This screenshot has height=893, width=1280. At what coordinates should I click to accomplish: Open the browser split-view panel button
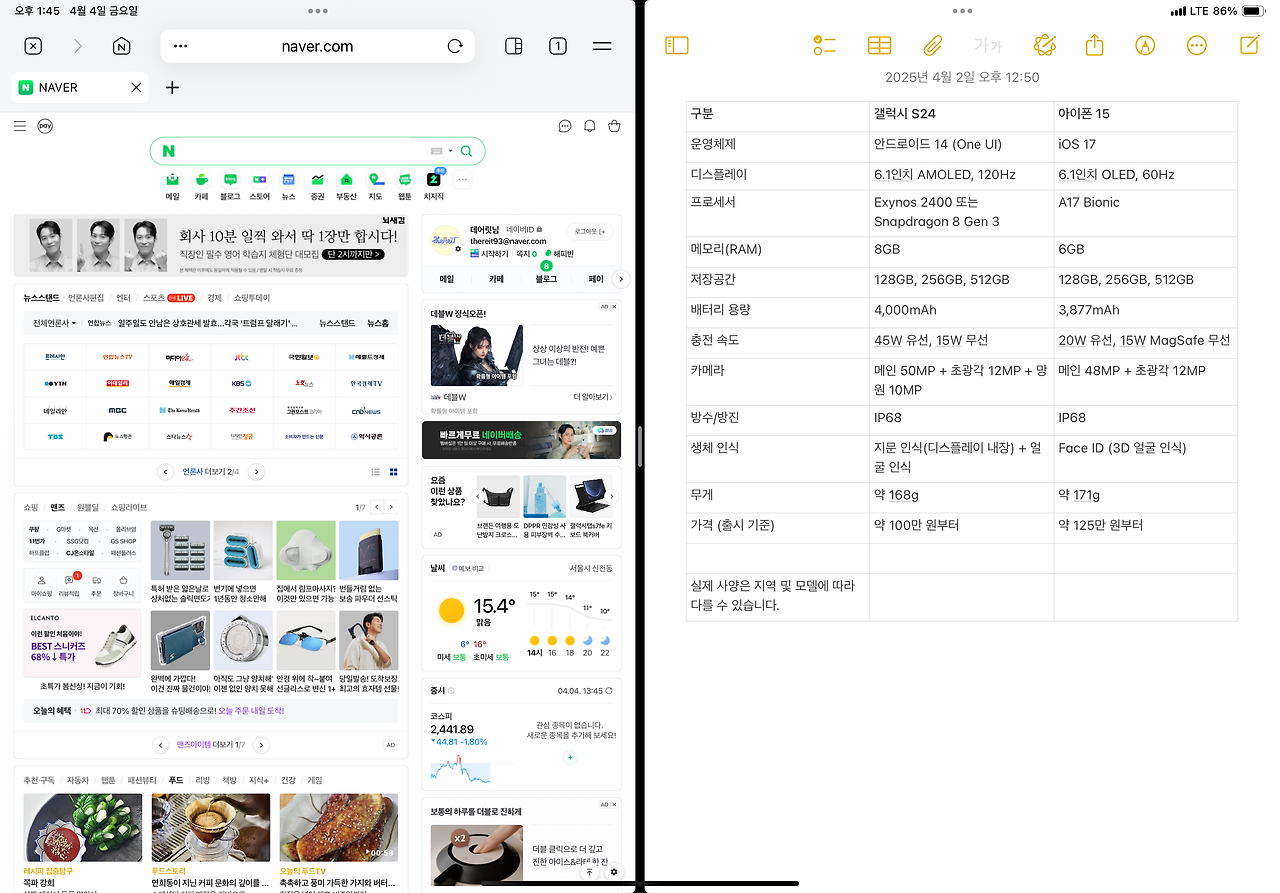[x=513, y=46]
